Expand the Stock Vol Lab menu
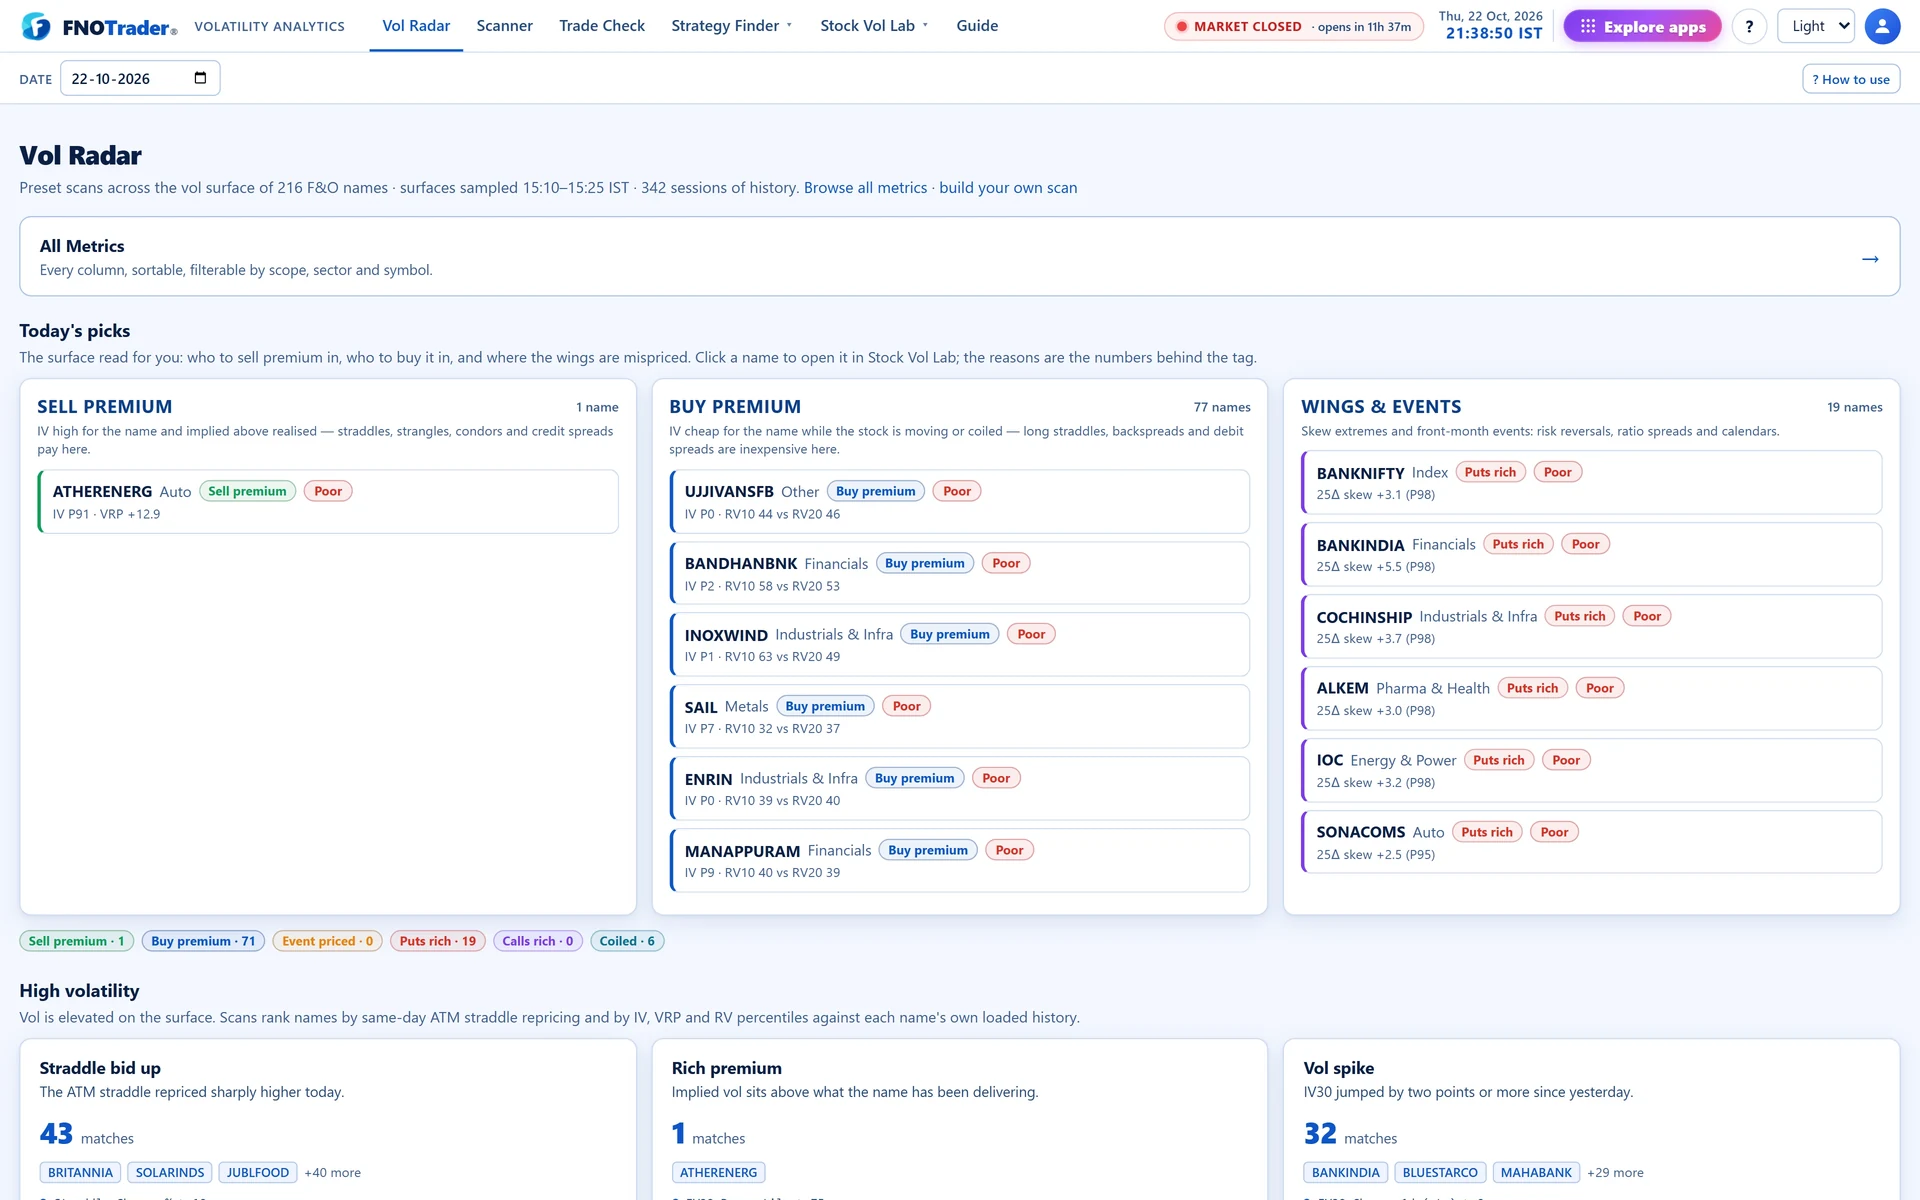 coord(874,26)
